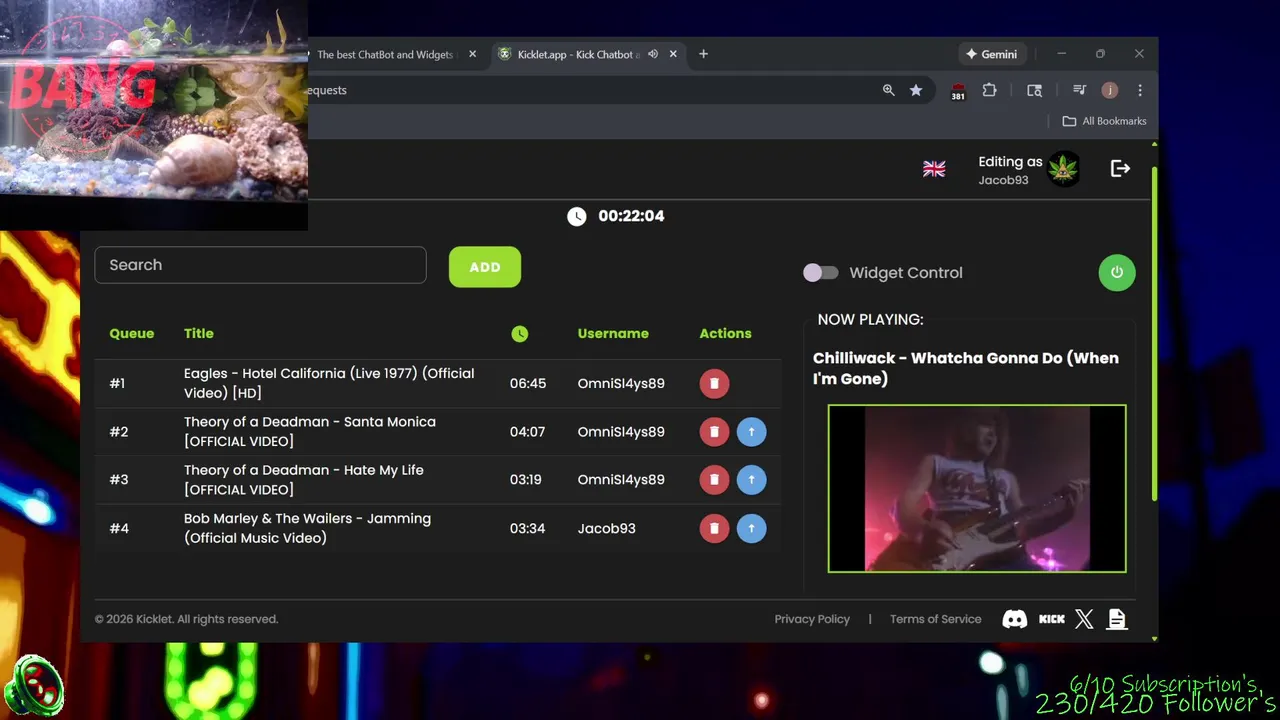The width and height of the screenshot is (1280, 720).
Task: Open the media control toolbar icon
Action: (1079, 90)
